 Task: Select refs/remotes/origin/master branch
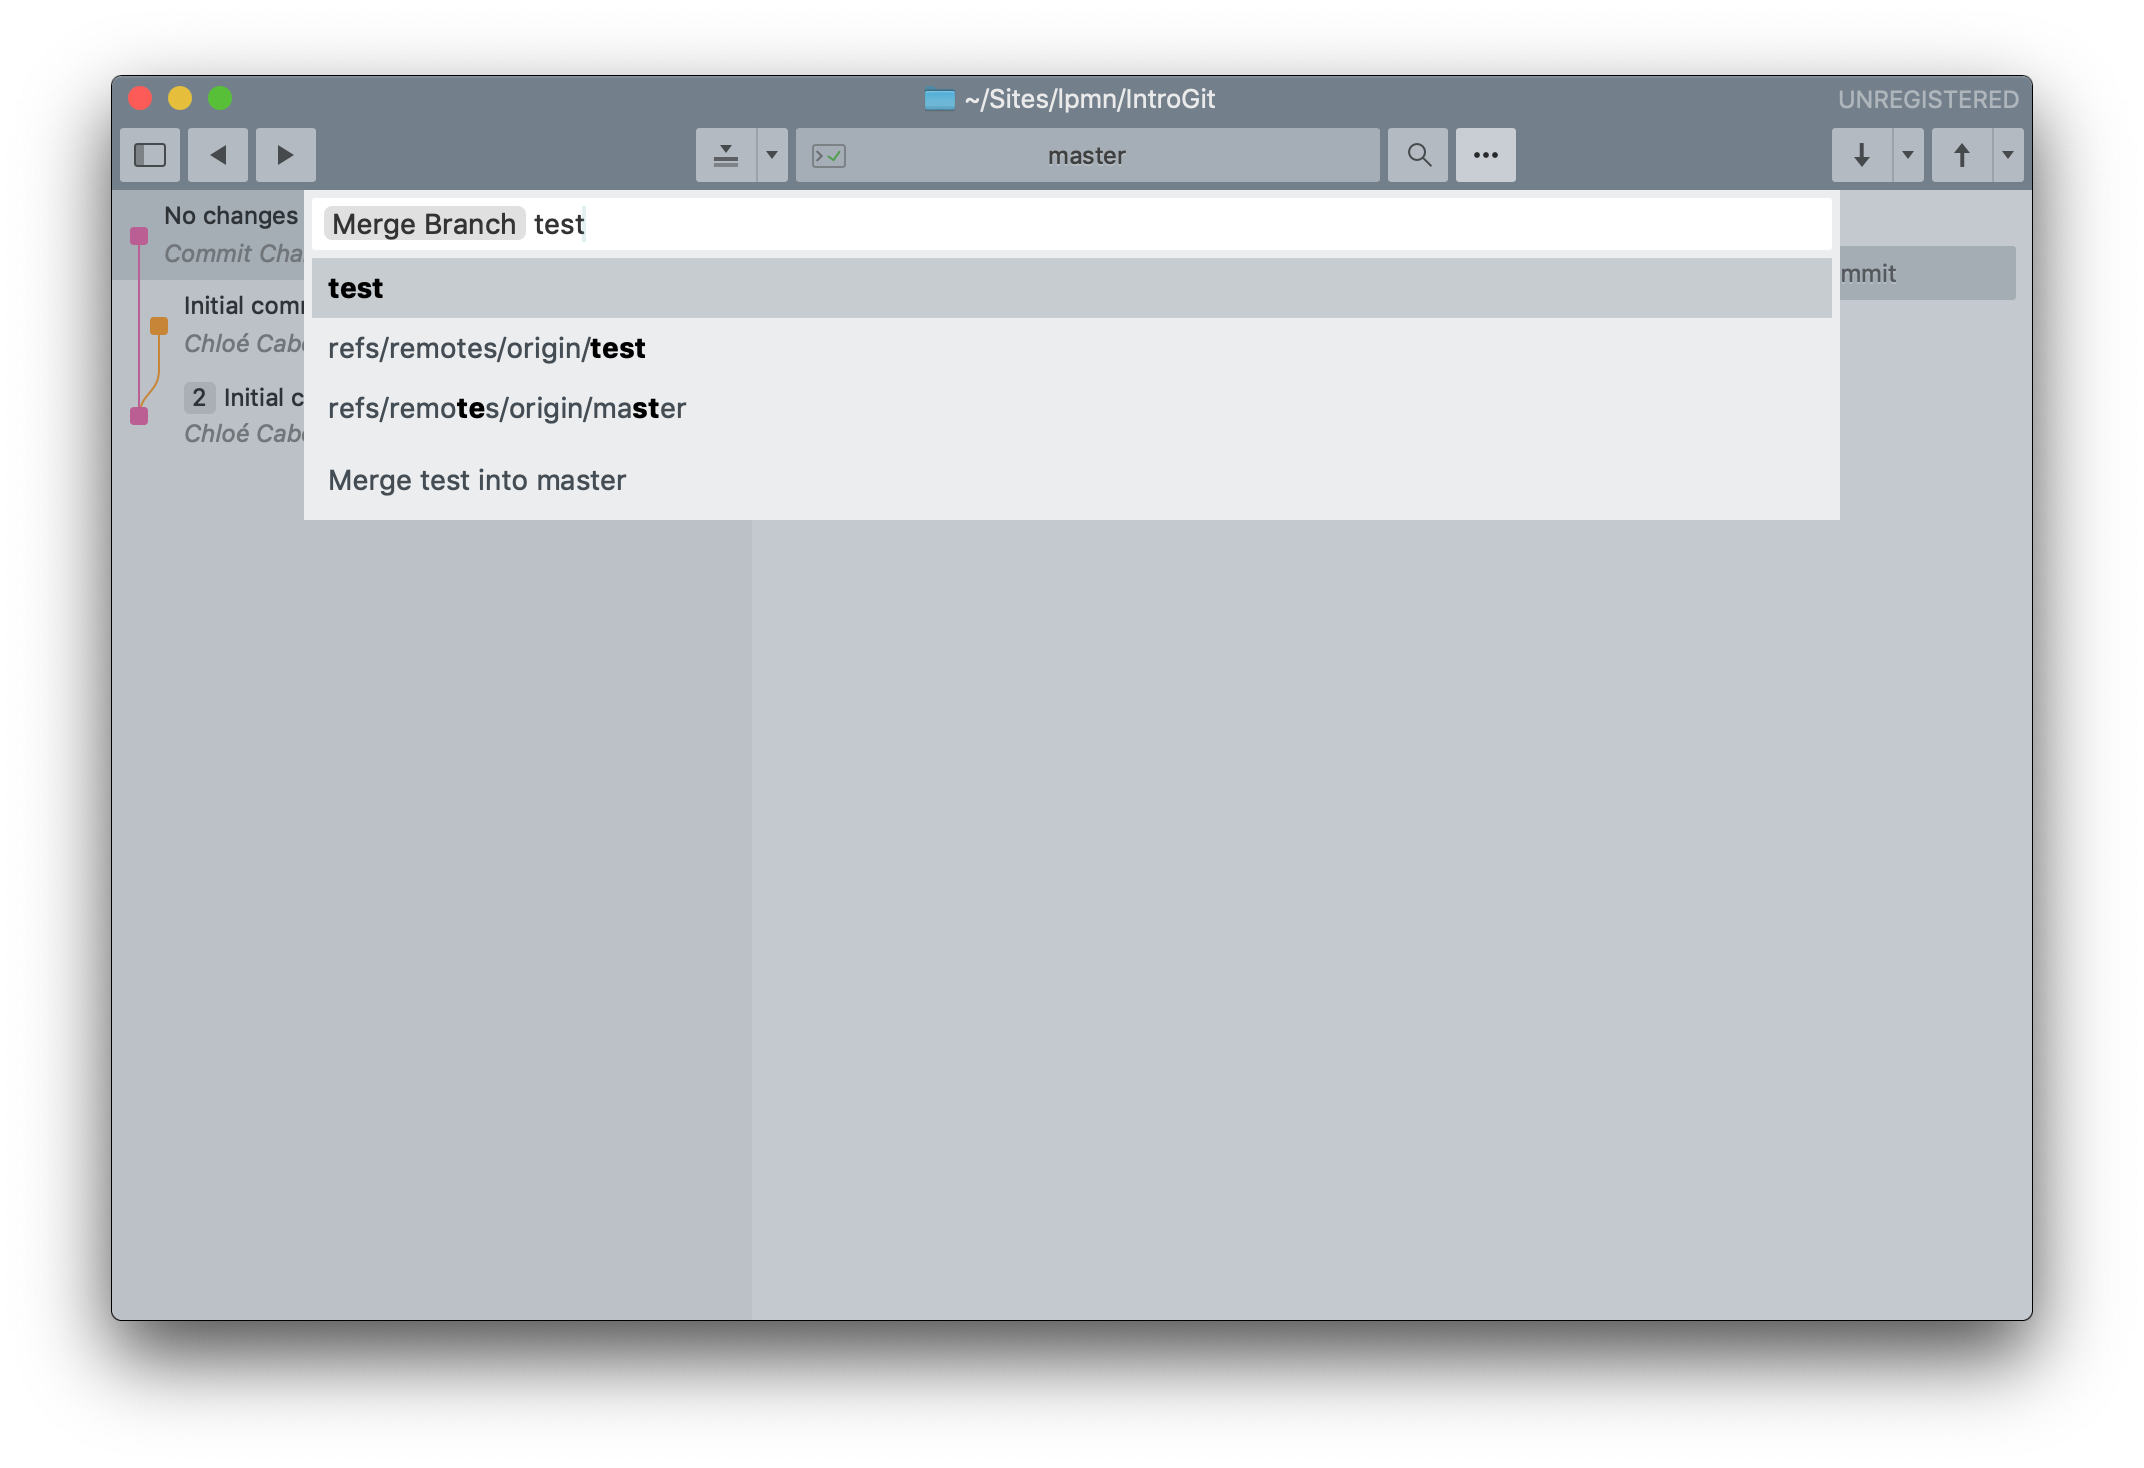[x=505, y=407]
